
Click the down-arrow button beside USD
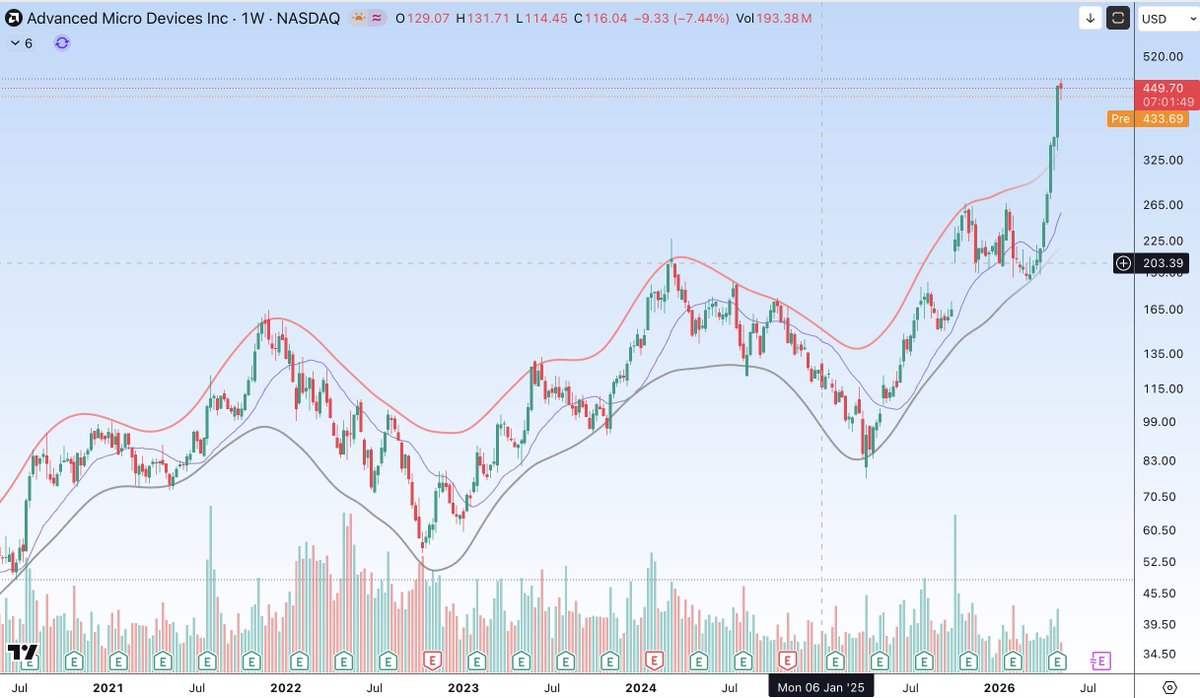[x=1091, y=18]
